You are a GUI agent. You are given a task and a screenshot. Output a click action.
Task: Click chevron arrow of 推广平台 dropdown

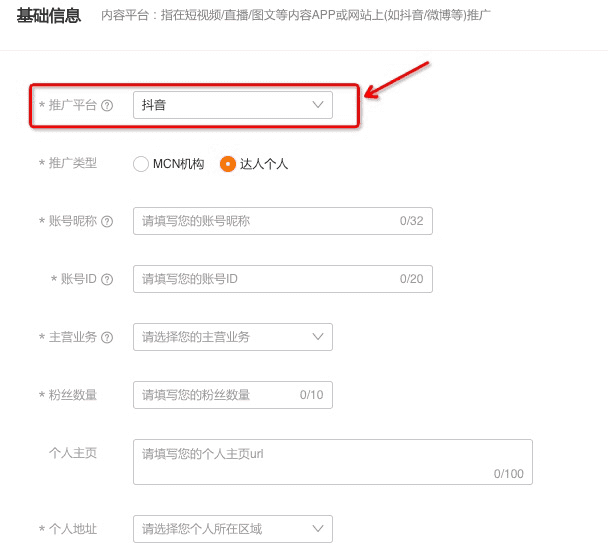pos(318,105)
